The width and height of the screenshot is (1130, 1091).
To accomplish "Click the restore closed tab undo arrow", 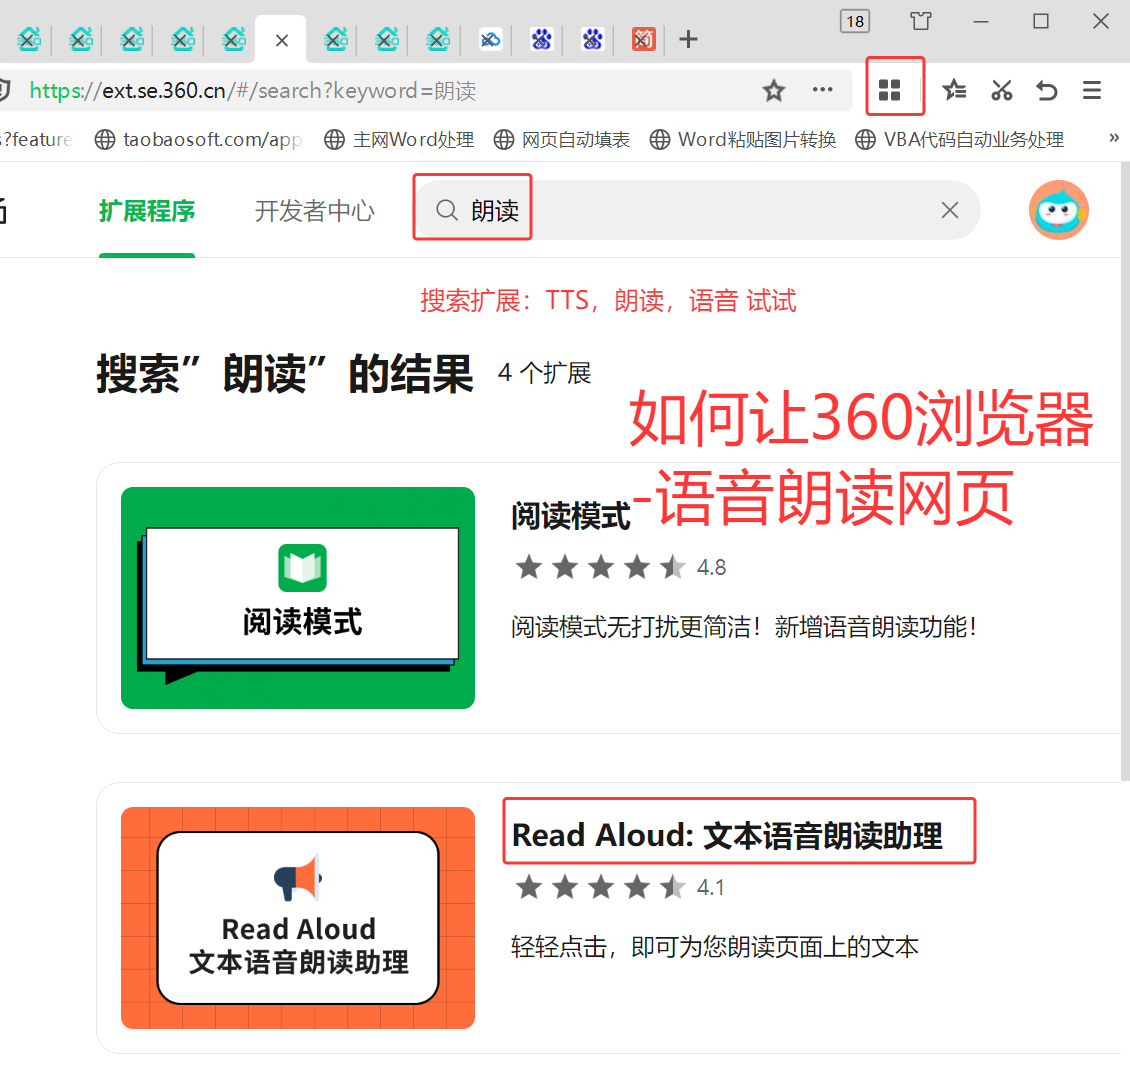I will [1046, 90].
